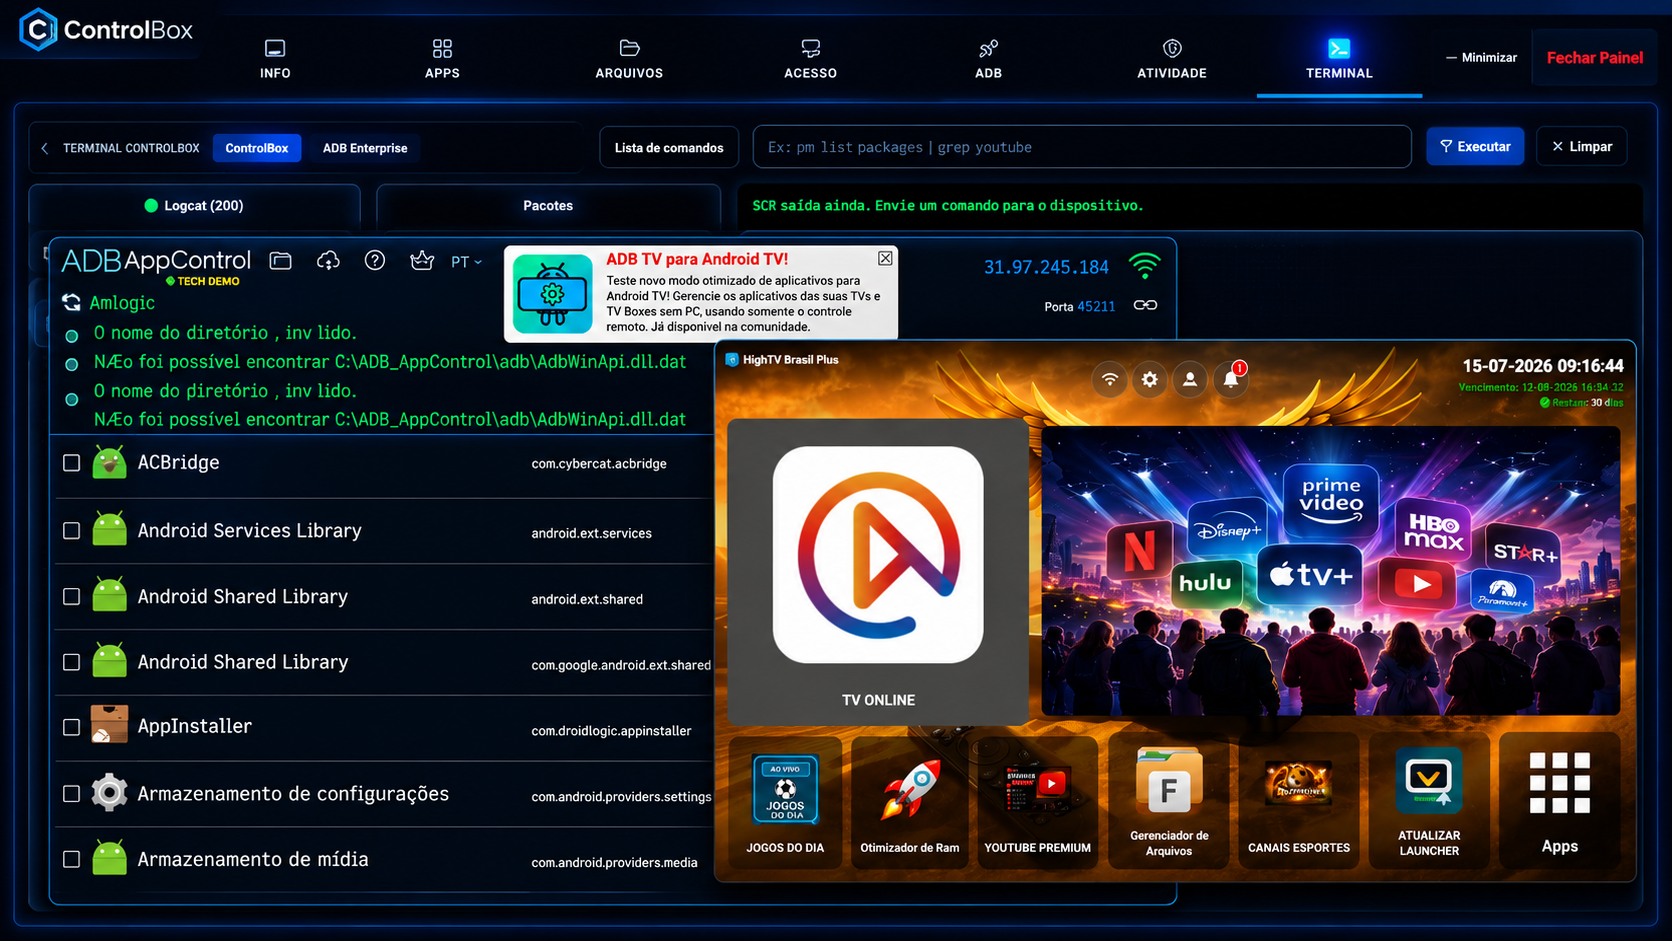This screenshot has width=1672, height=941.
Task: Open YOUTUBE PREMIUM
Action: click(x=1037, y=802)
